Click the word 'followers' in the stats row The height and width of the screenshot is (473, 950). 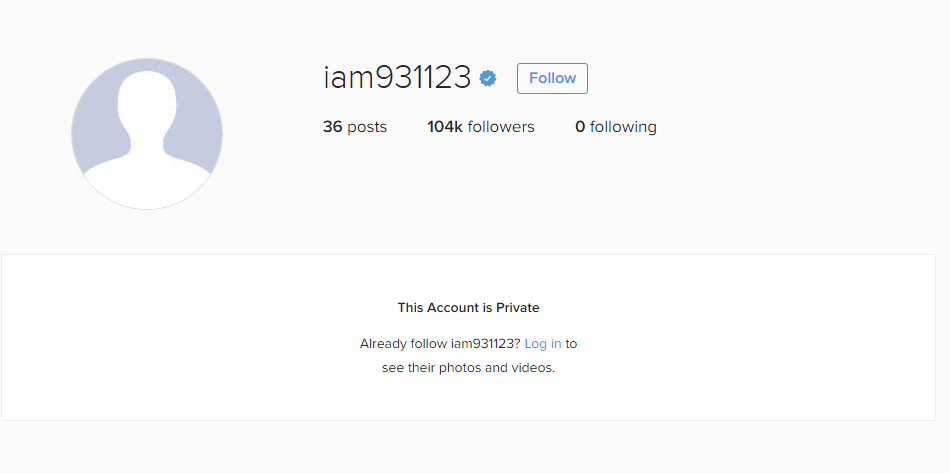click(501, 127)
